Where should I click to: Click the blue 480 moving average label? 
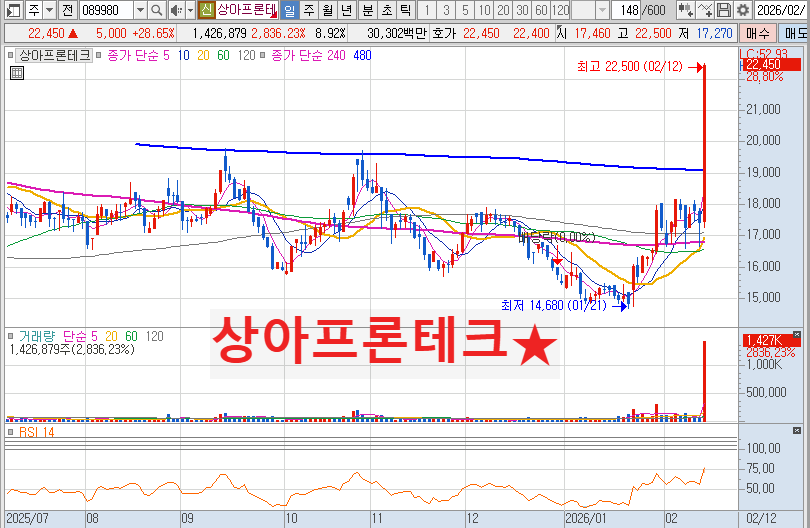pos(362,55)
